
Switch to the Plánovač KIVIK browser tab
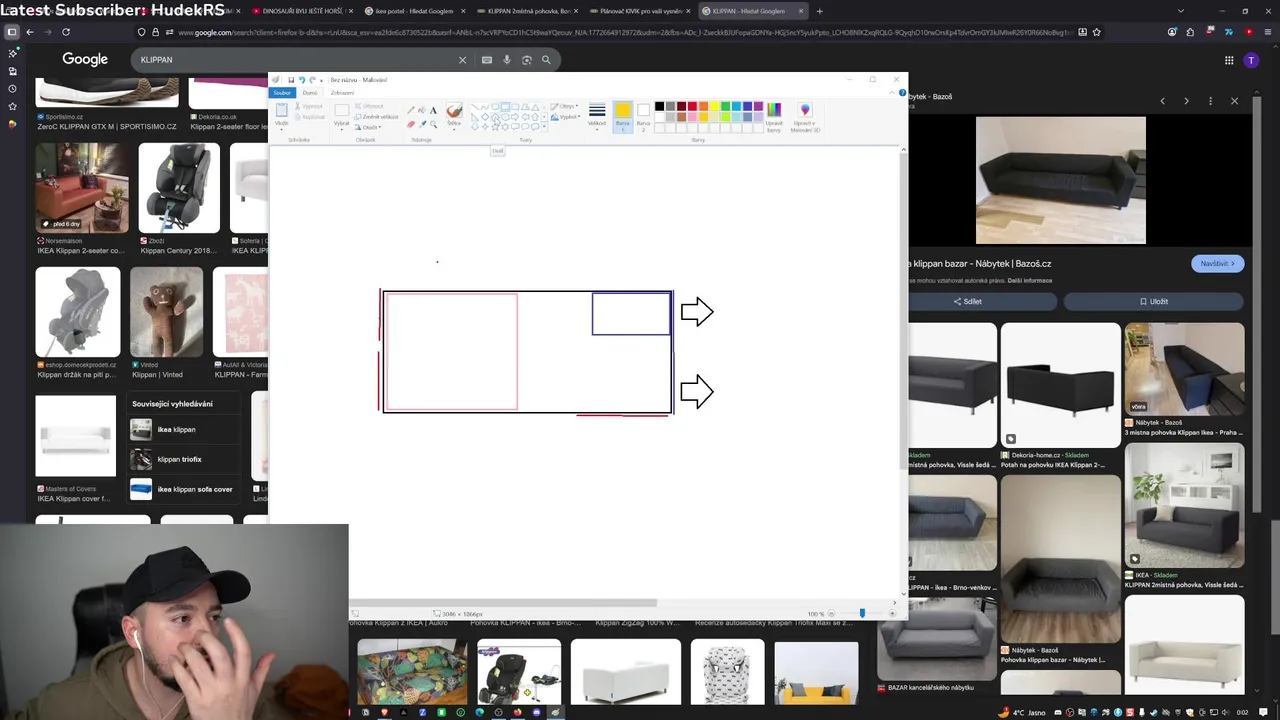[x=640, y=11]
